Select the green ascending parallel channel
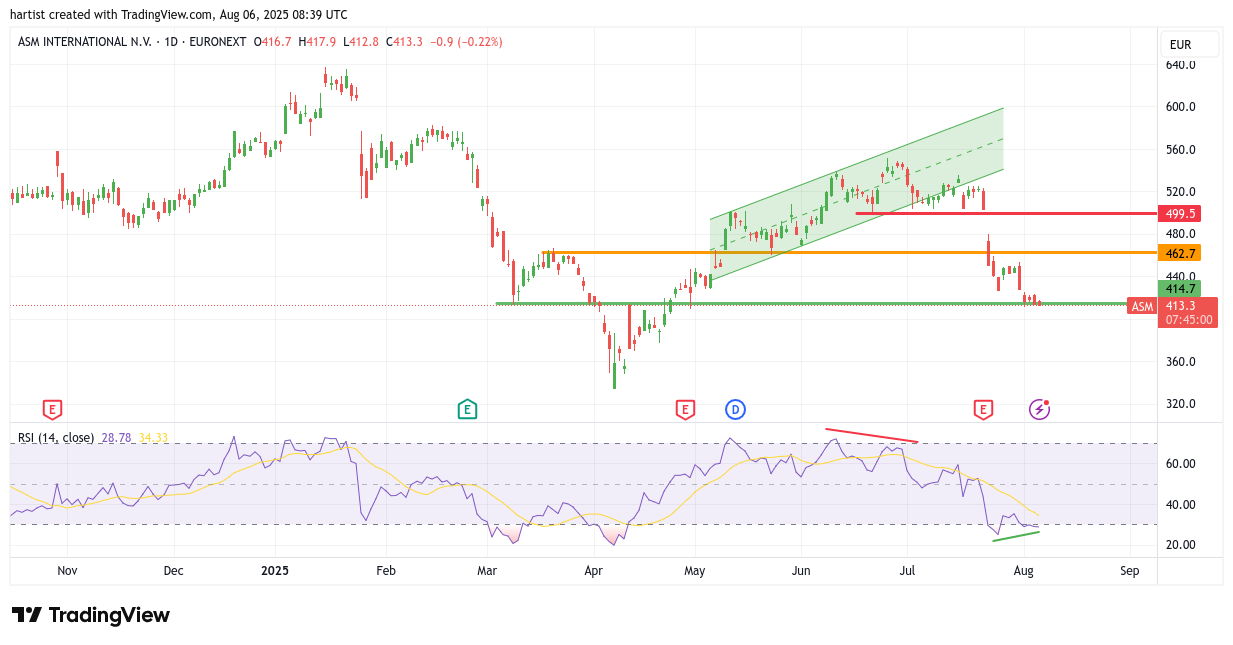 click(856, 194)
